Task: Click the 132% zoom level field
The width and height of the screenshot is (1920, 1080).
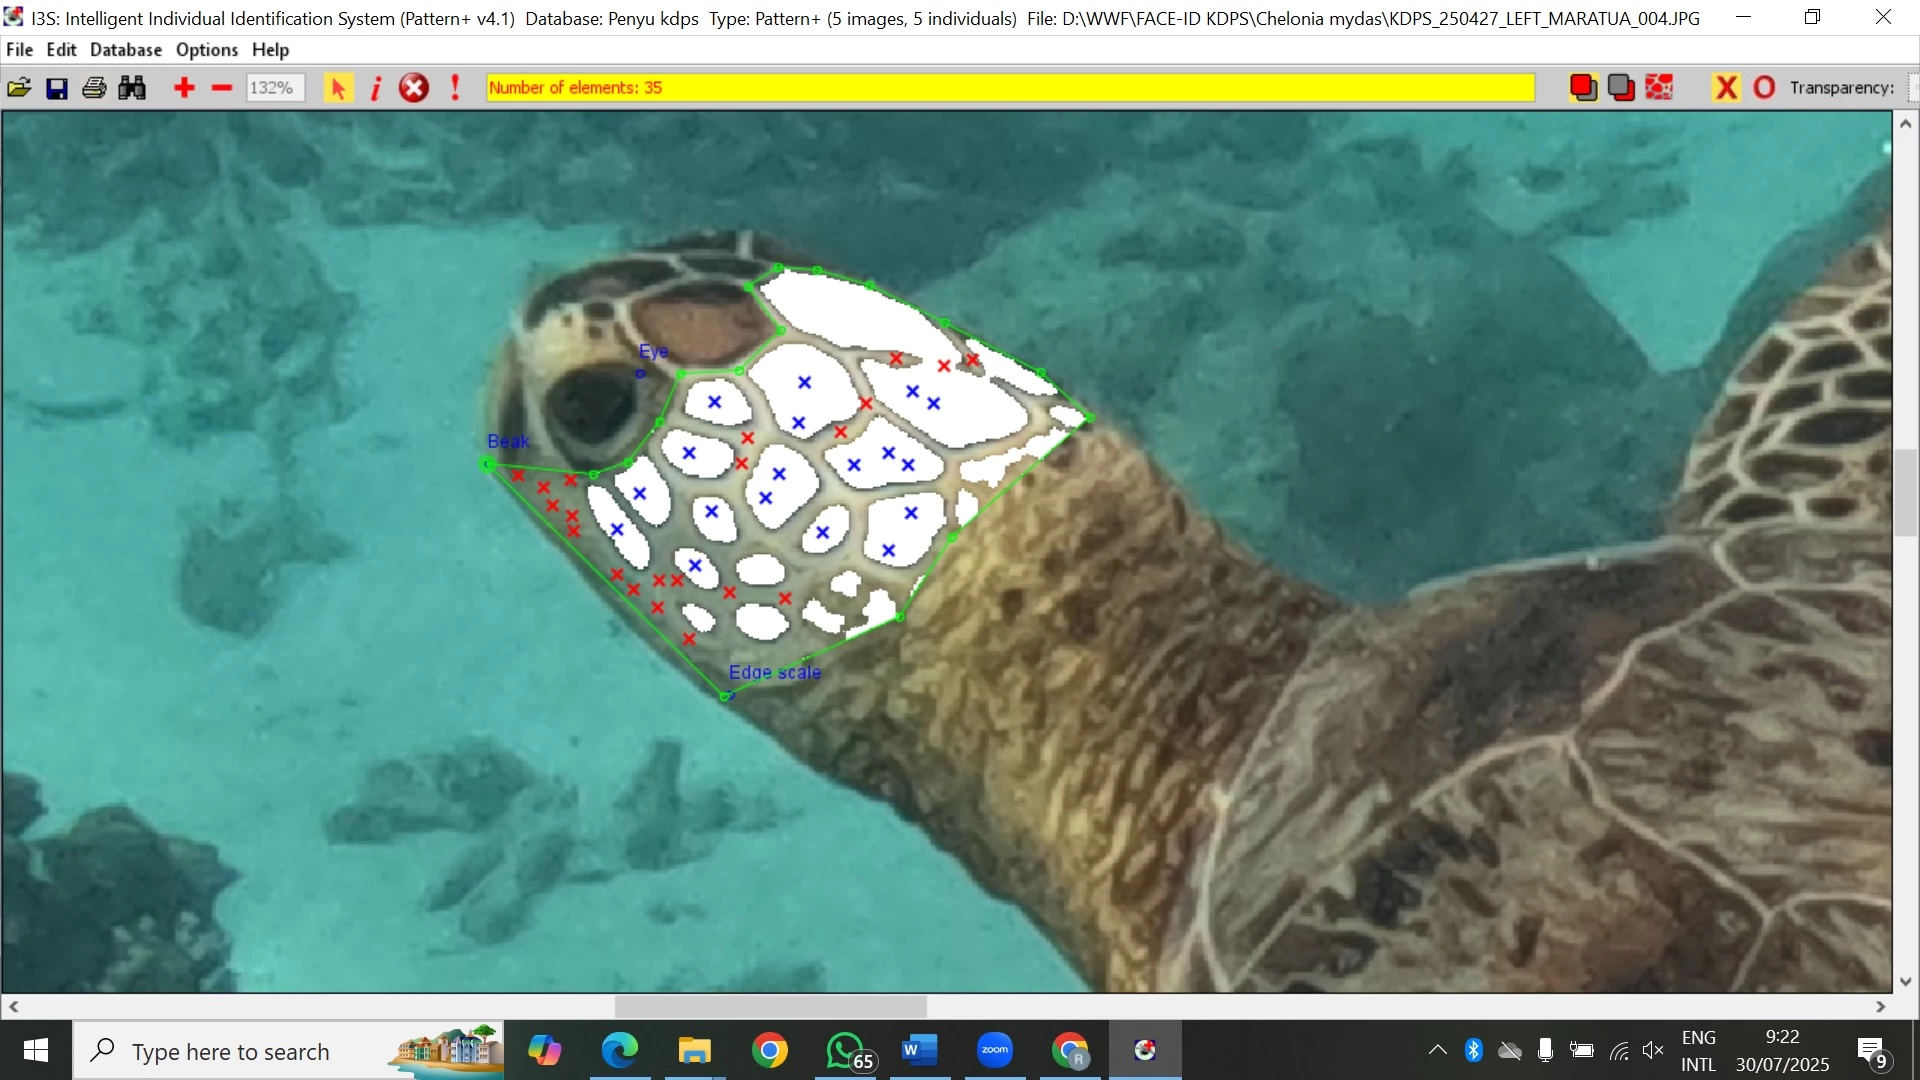Action: [x=273, y=88]
